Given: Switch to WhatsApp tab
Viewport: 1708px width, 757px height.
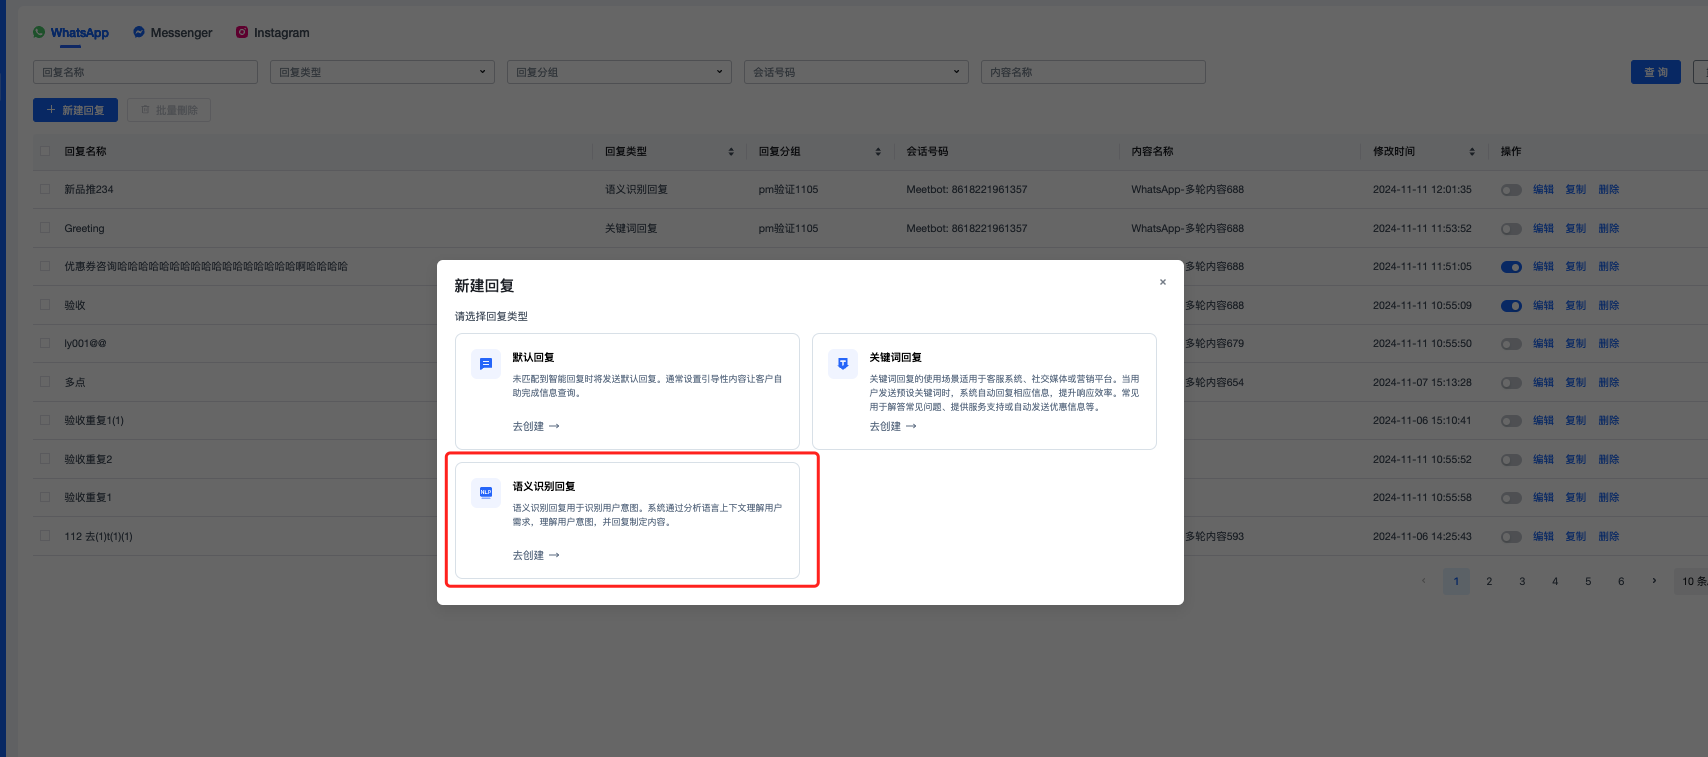Looking at the screenshot, I should coord(71,32).
